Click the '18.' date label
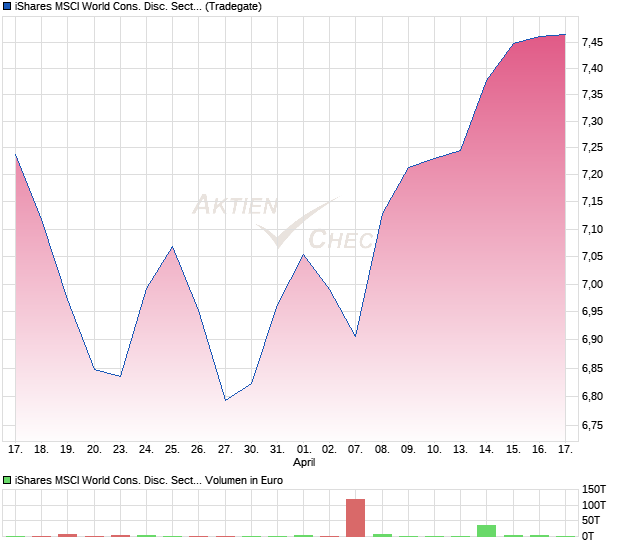 tap(41, 449)
